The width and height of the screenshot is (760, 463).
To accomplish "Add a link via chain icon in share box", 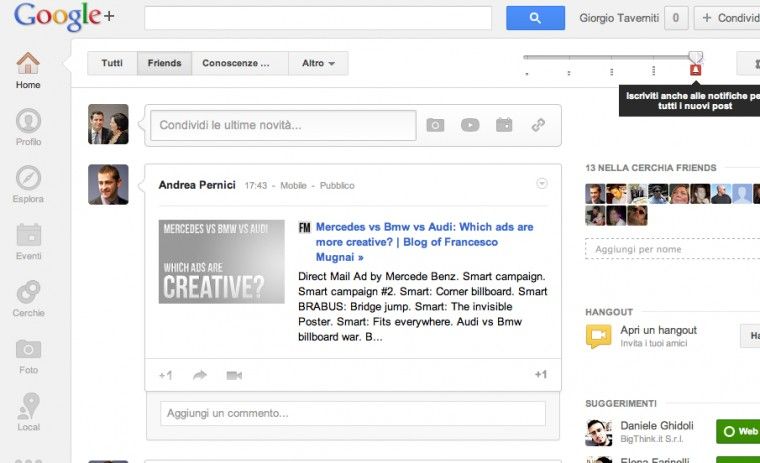I will coord(538,125).
